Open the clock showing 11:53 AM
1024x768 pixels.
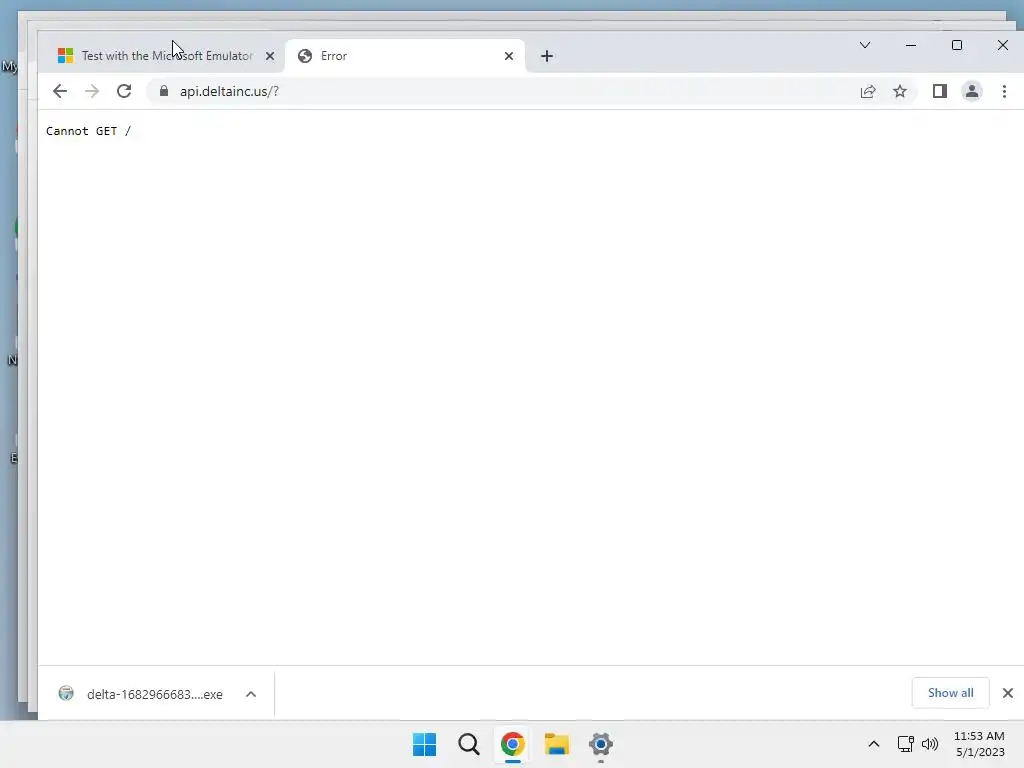coord(980,744)
